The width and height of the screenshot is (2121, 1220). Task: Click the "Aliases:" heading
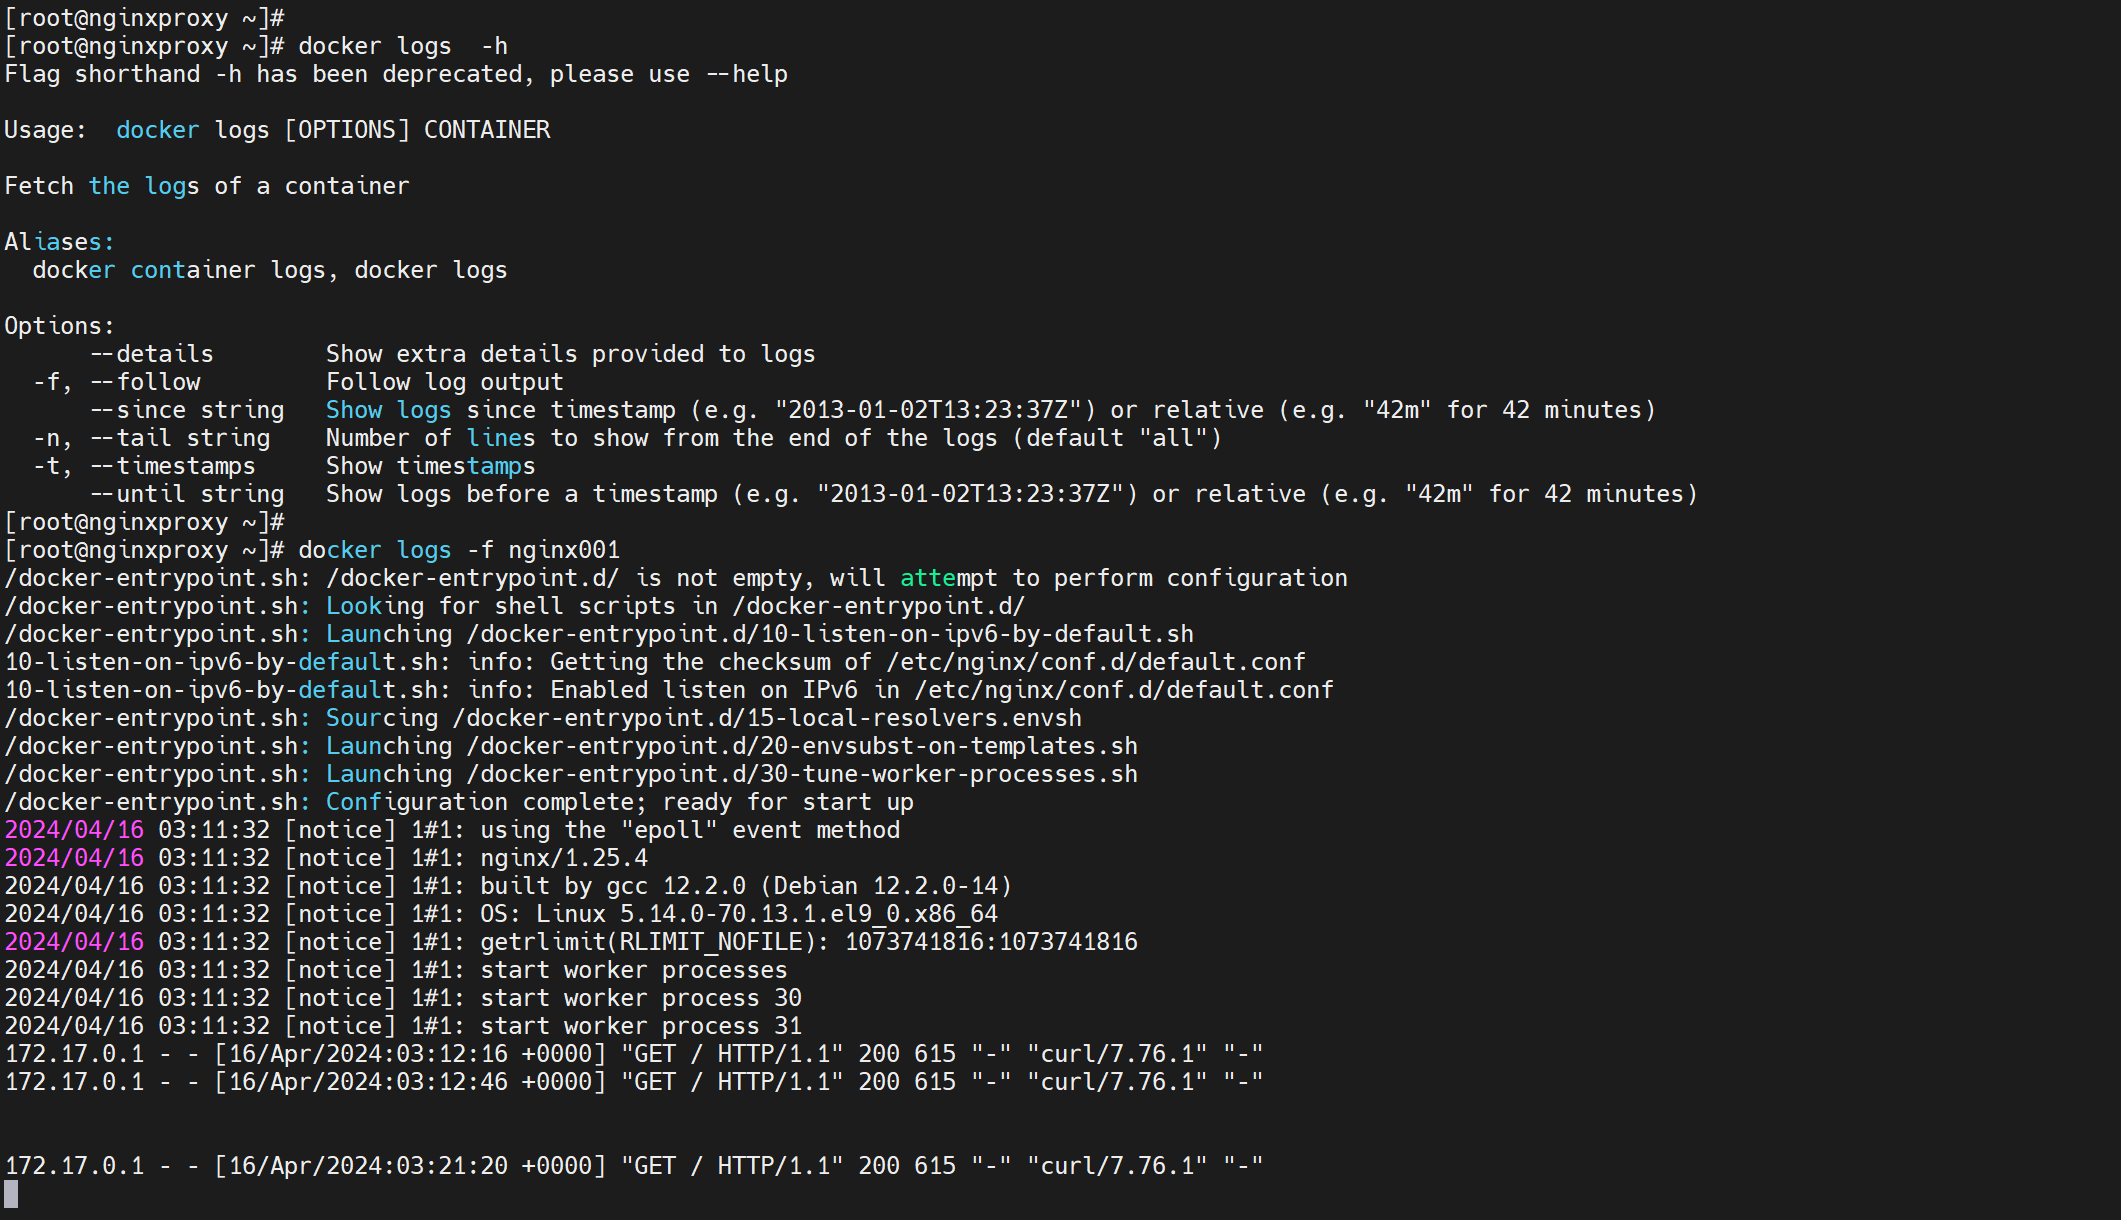(60, 243)
